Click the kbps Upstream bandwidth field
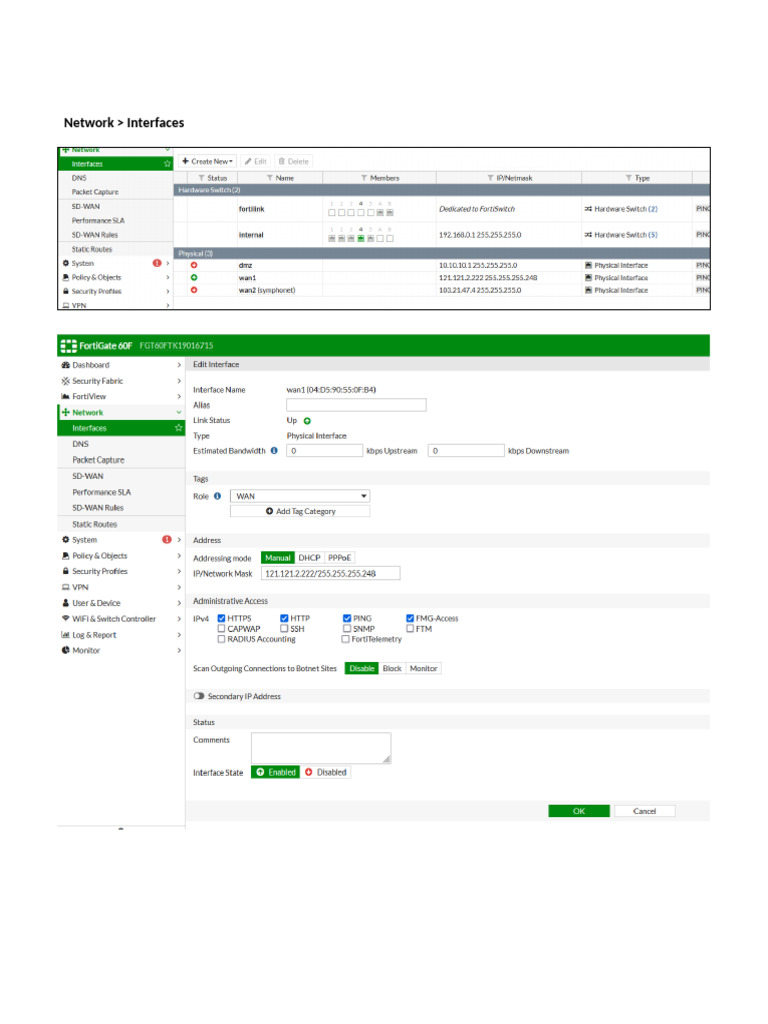The width and height of the screenshot is (768, 1024). tap(325, 451)
